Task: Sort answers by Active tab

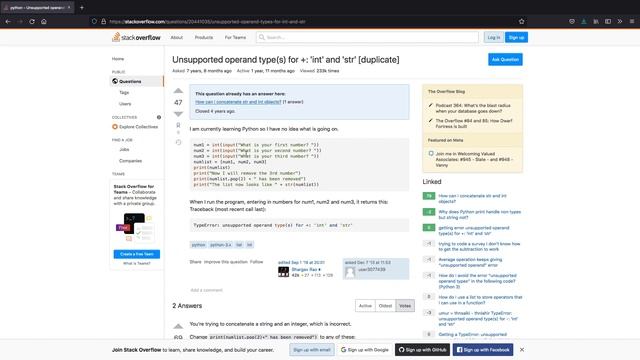Action: [365, 306]
